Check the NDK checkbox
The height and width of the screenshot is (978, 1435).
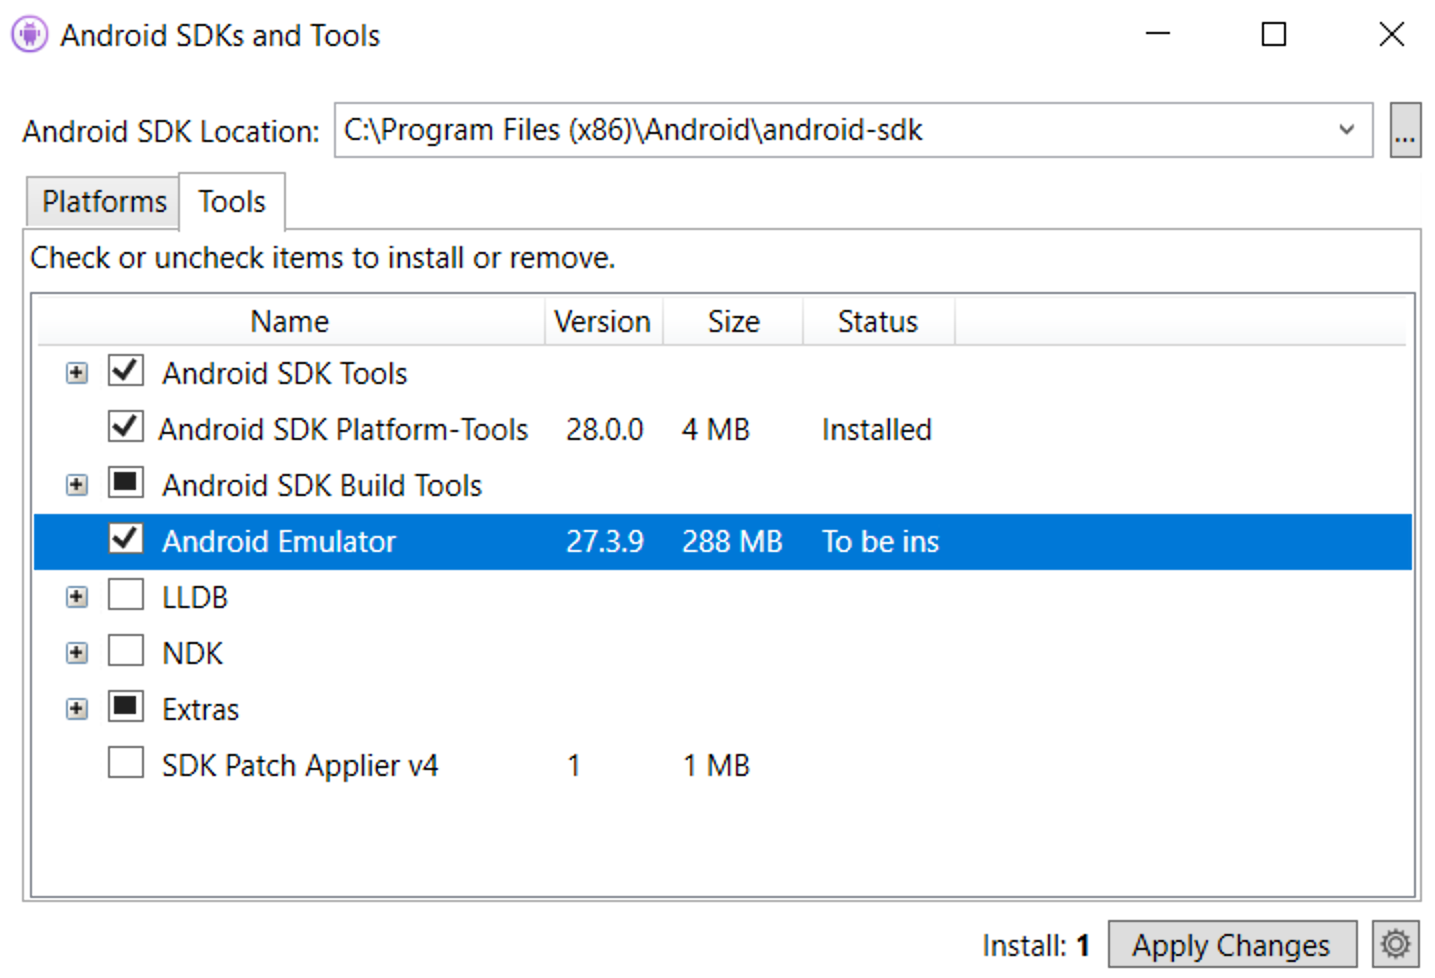tap(126, 651)
